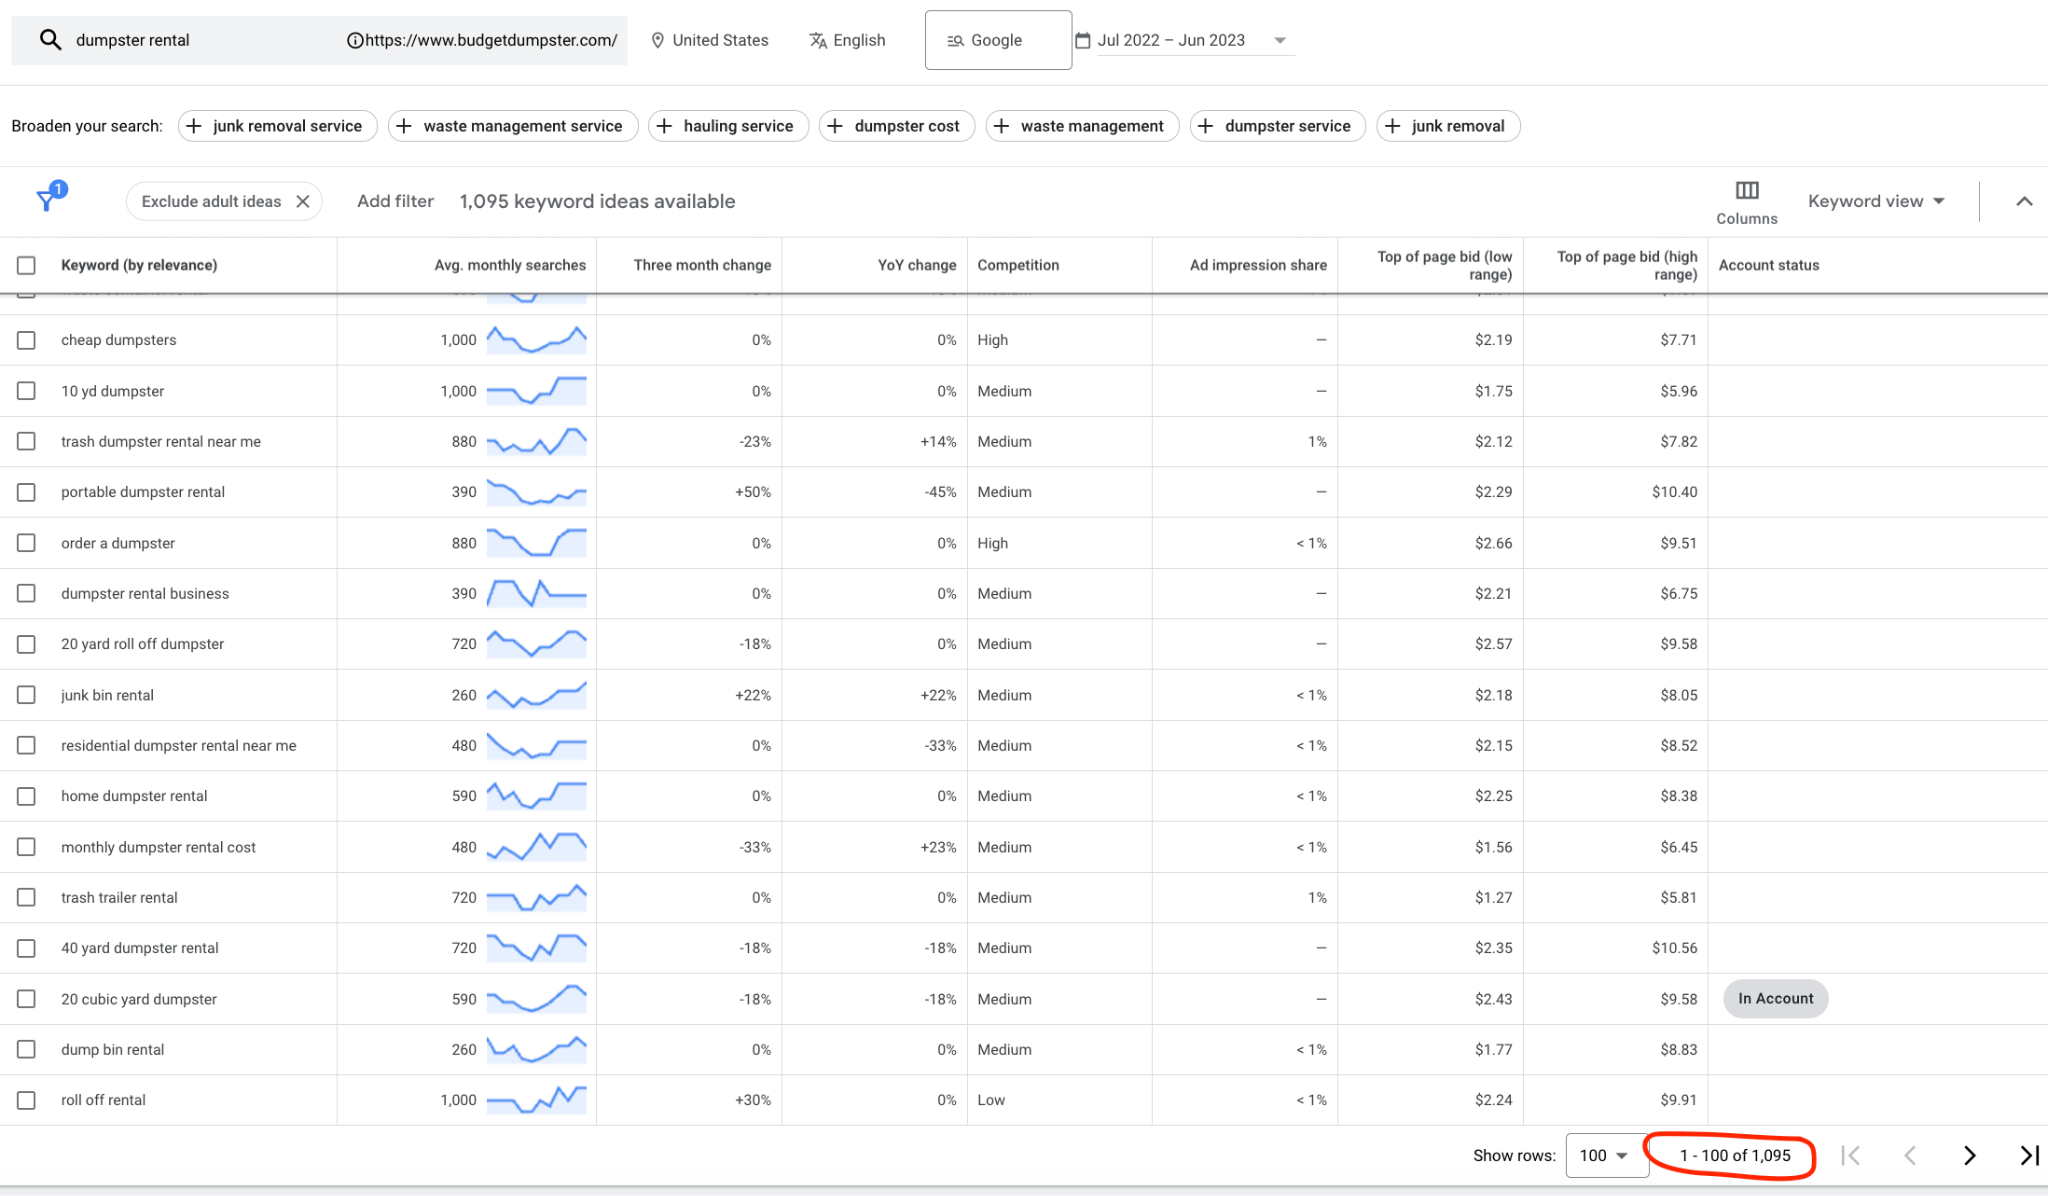
Task: Click the keyword home dumpster rental
Action: (x=134, y=796)
